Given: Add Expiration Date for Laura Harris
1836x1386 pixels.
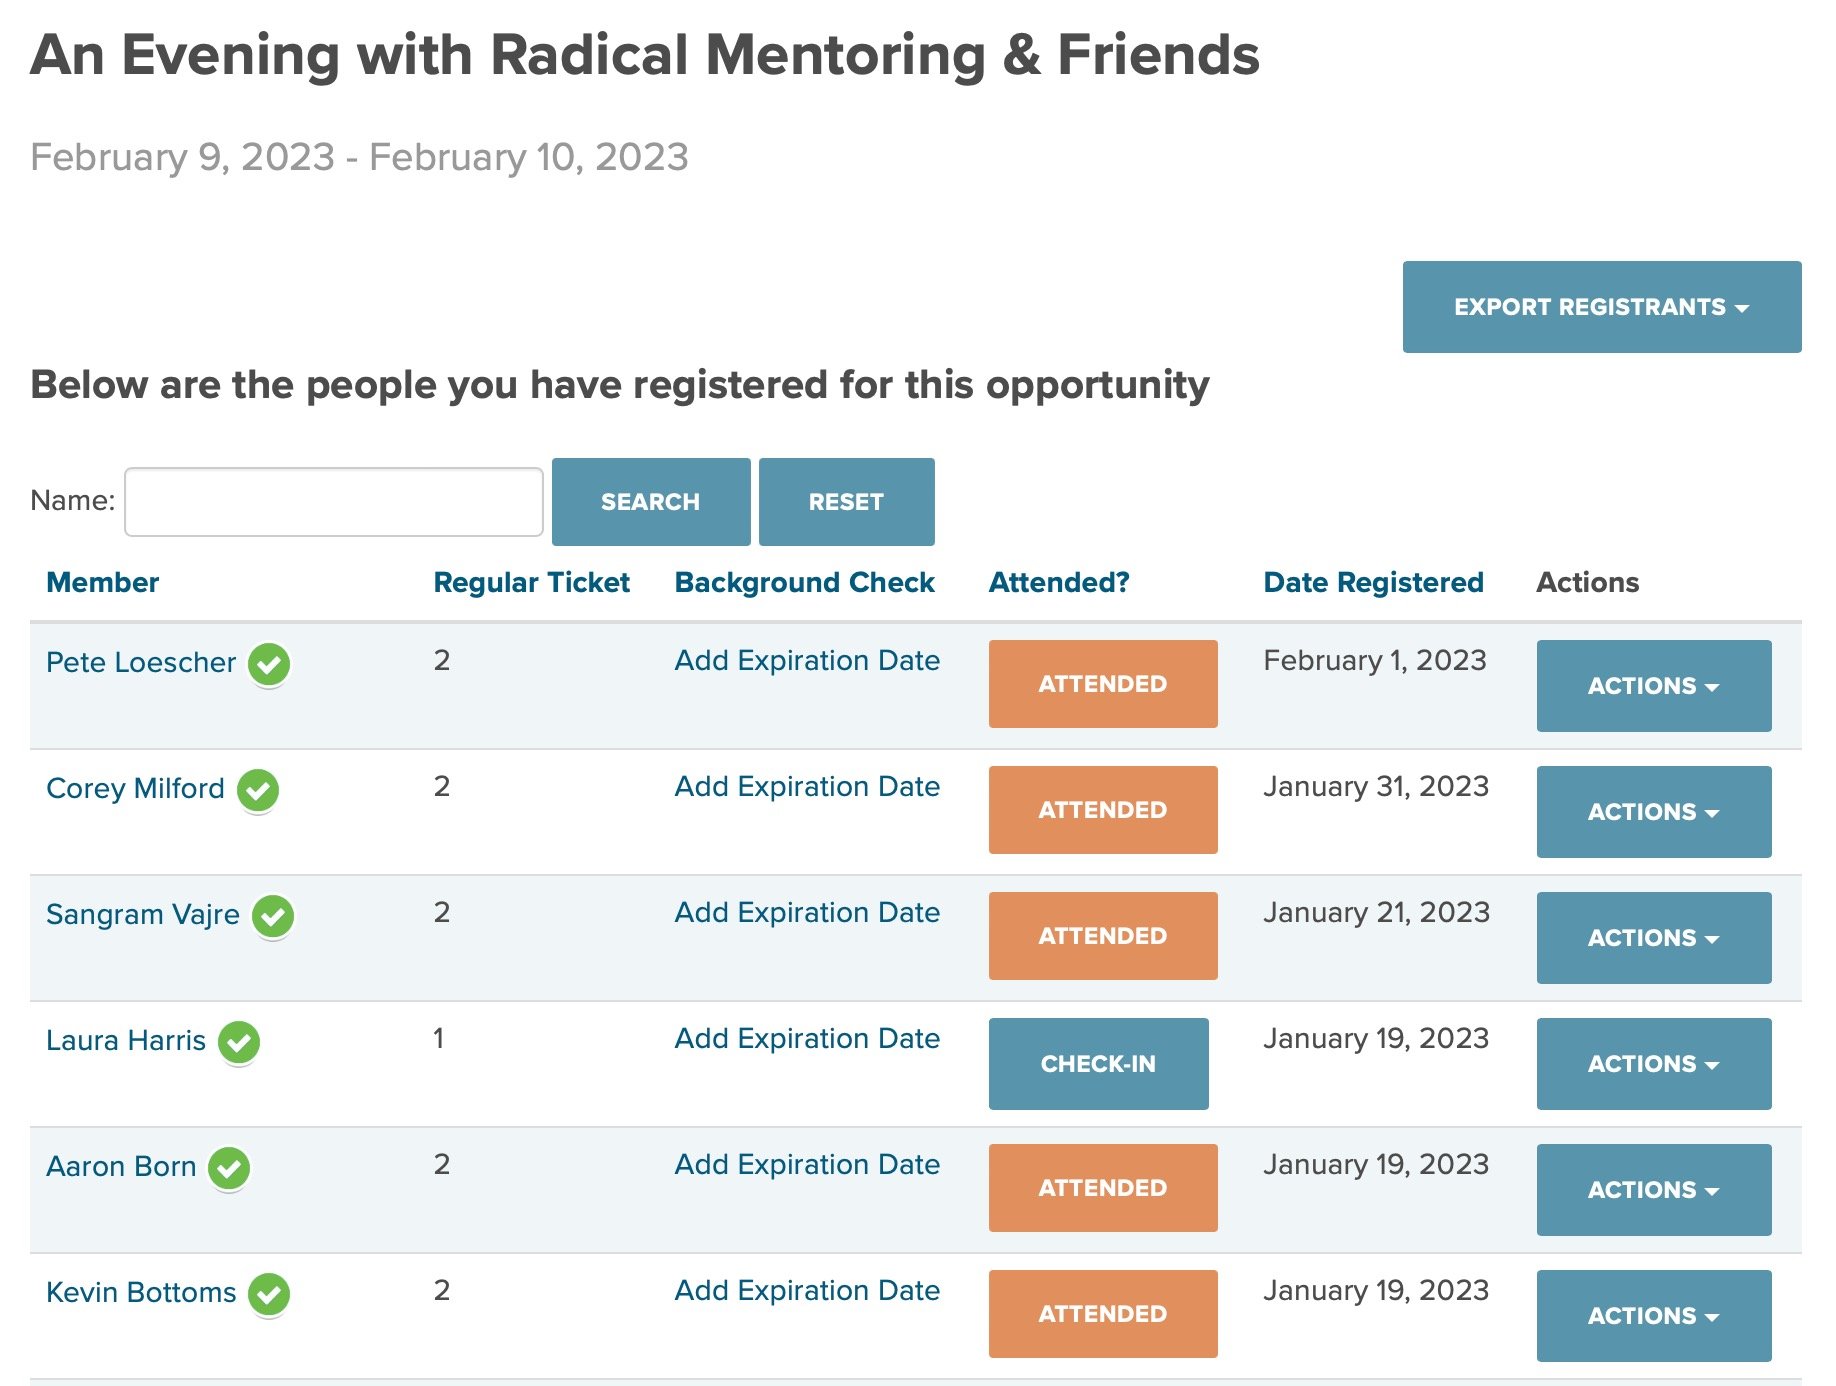Looking at the screenshot, I should pos(807,1038).
